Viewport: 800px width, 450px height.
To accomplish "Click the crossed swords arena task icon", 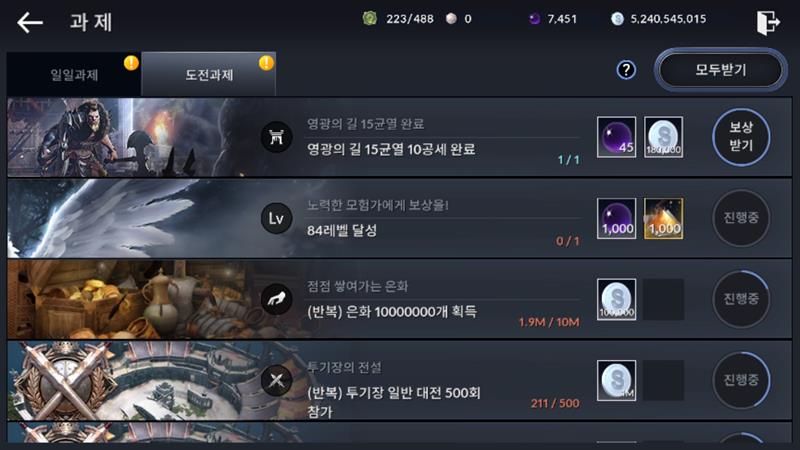I will coord(276,380).
